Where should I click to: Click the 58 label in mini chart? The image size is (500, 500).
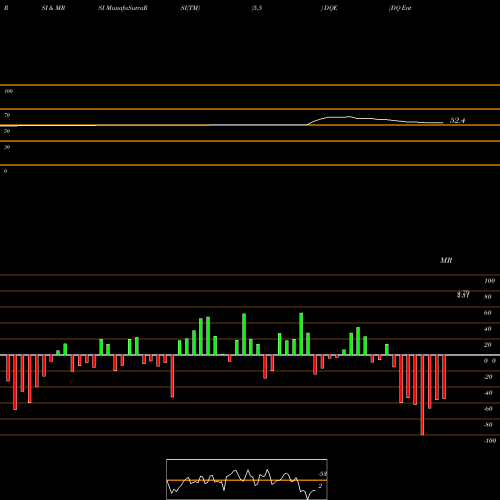point(323,474)
